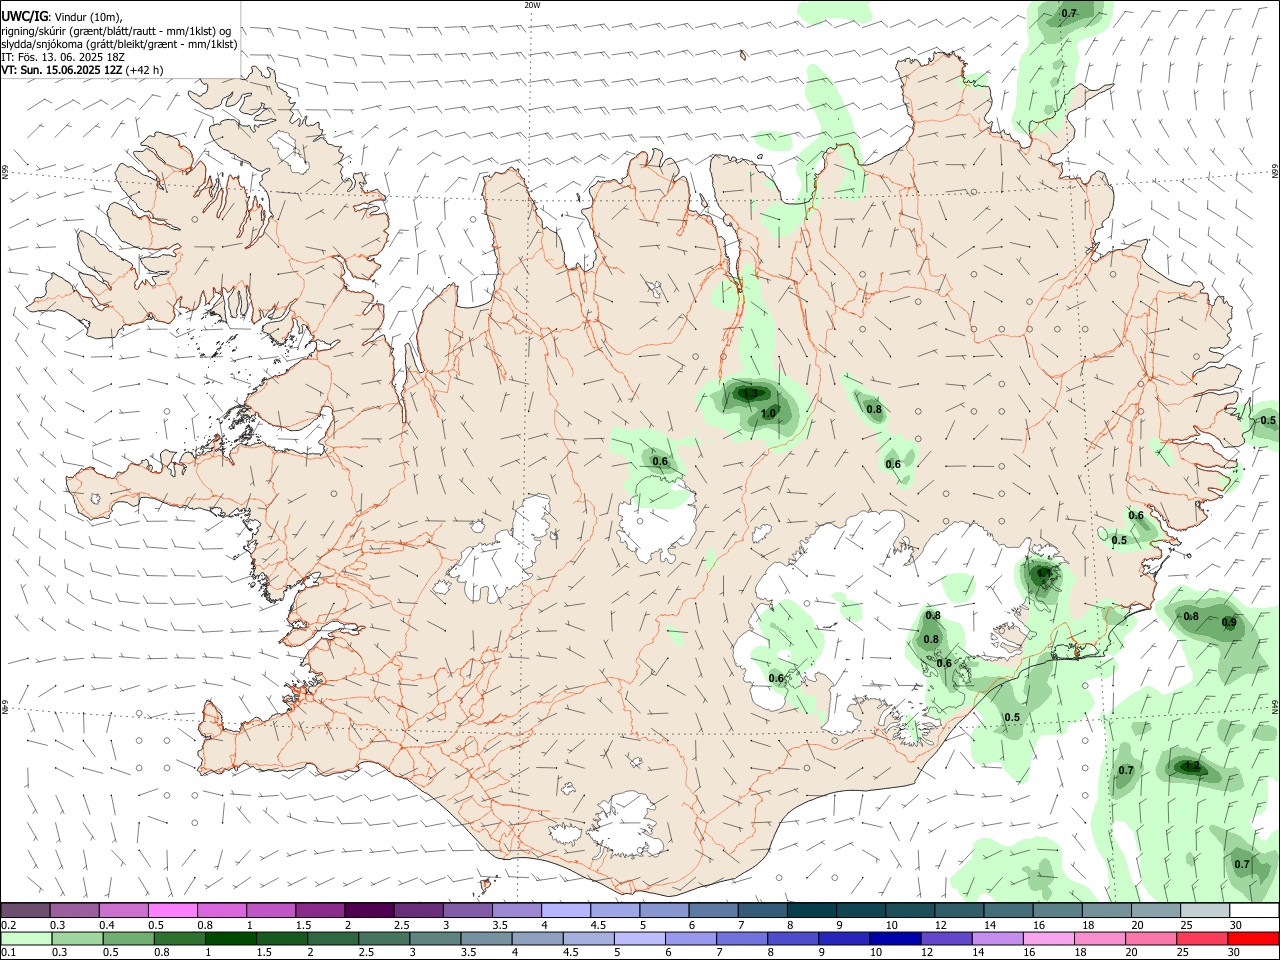
Task: Click the 0.5 value at the eastern map edge
Action: [x=1268, y=421]
